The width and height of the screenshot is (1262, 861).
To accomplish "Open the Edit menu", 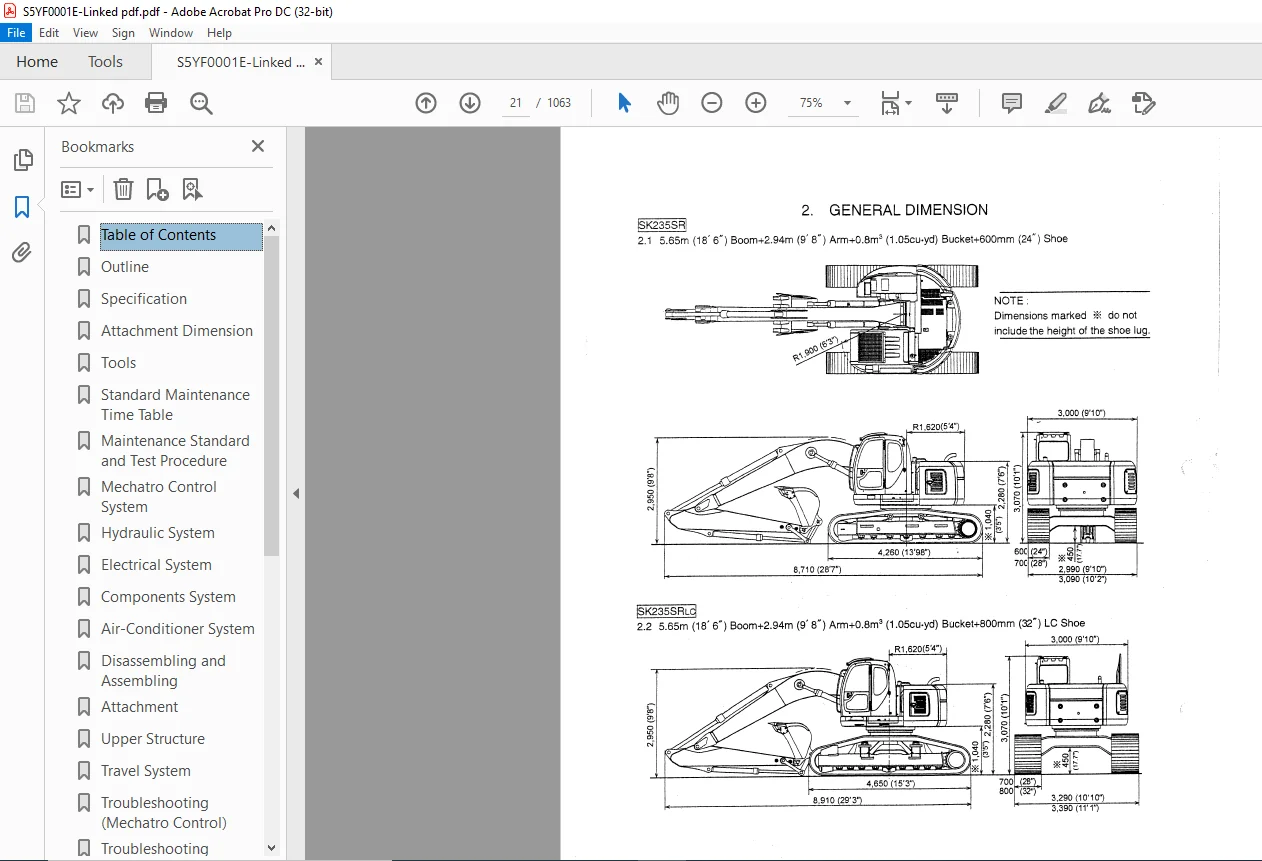I will tap(49, 33).
